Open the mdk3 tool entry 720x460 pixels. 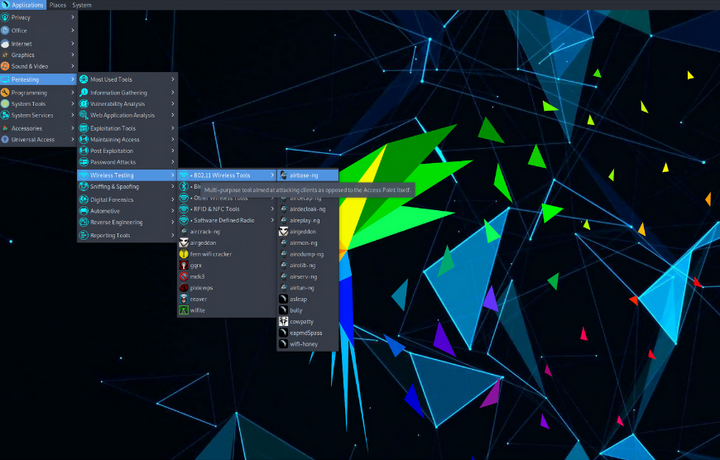[x=197, y=276]
